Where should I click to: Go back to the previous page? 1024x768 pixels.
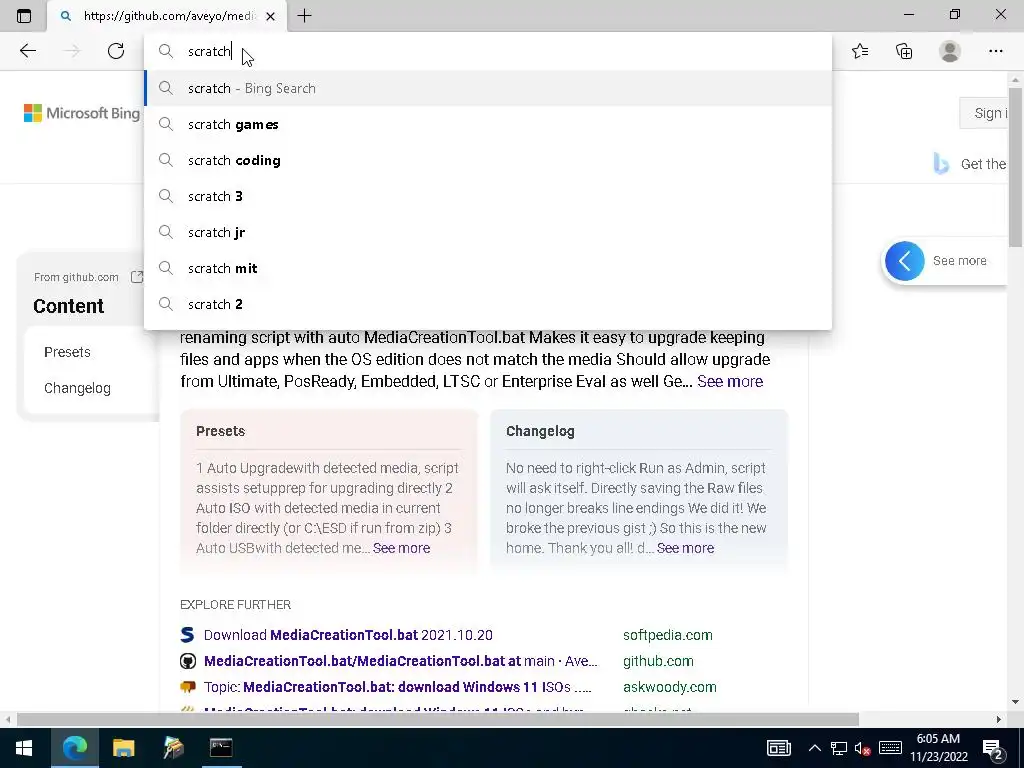point(27,51)
